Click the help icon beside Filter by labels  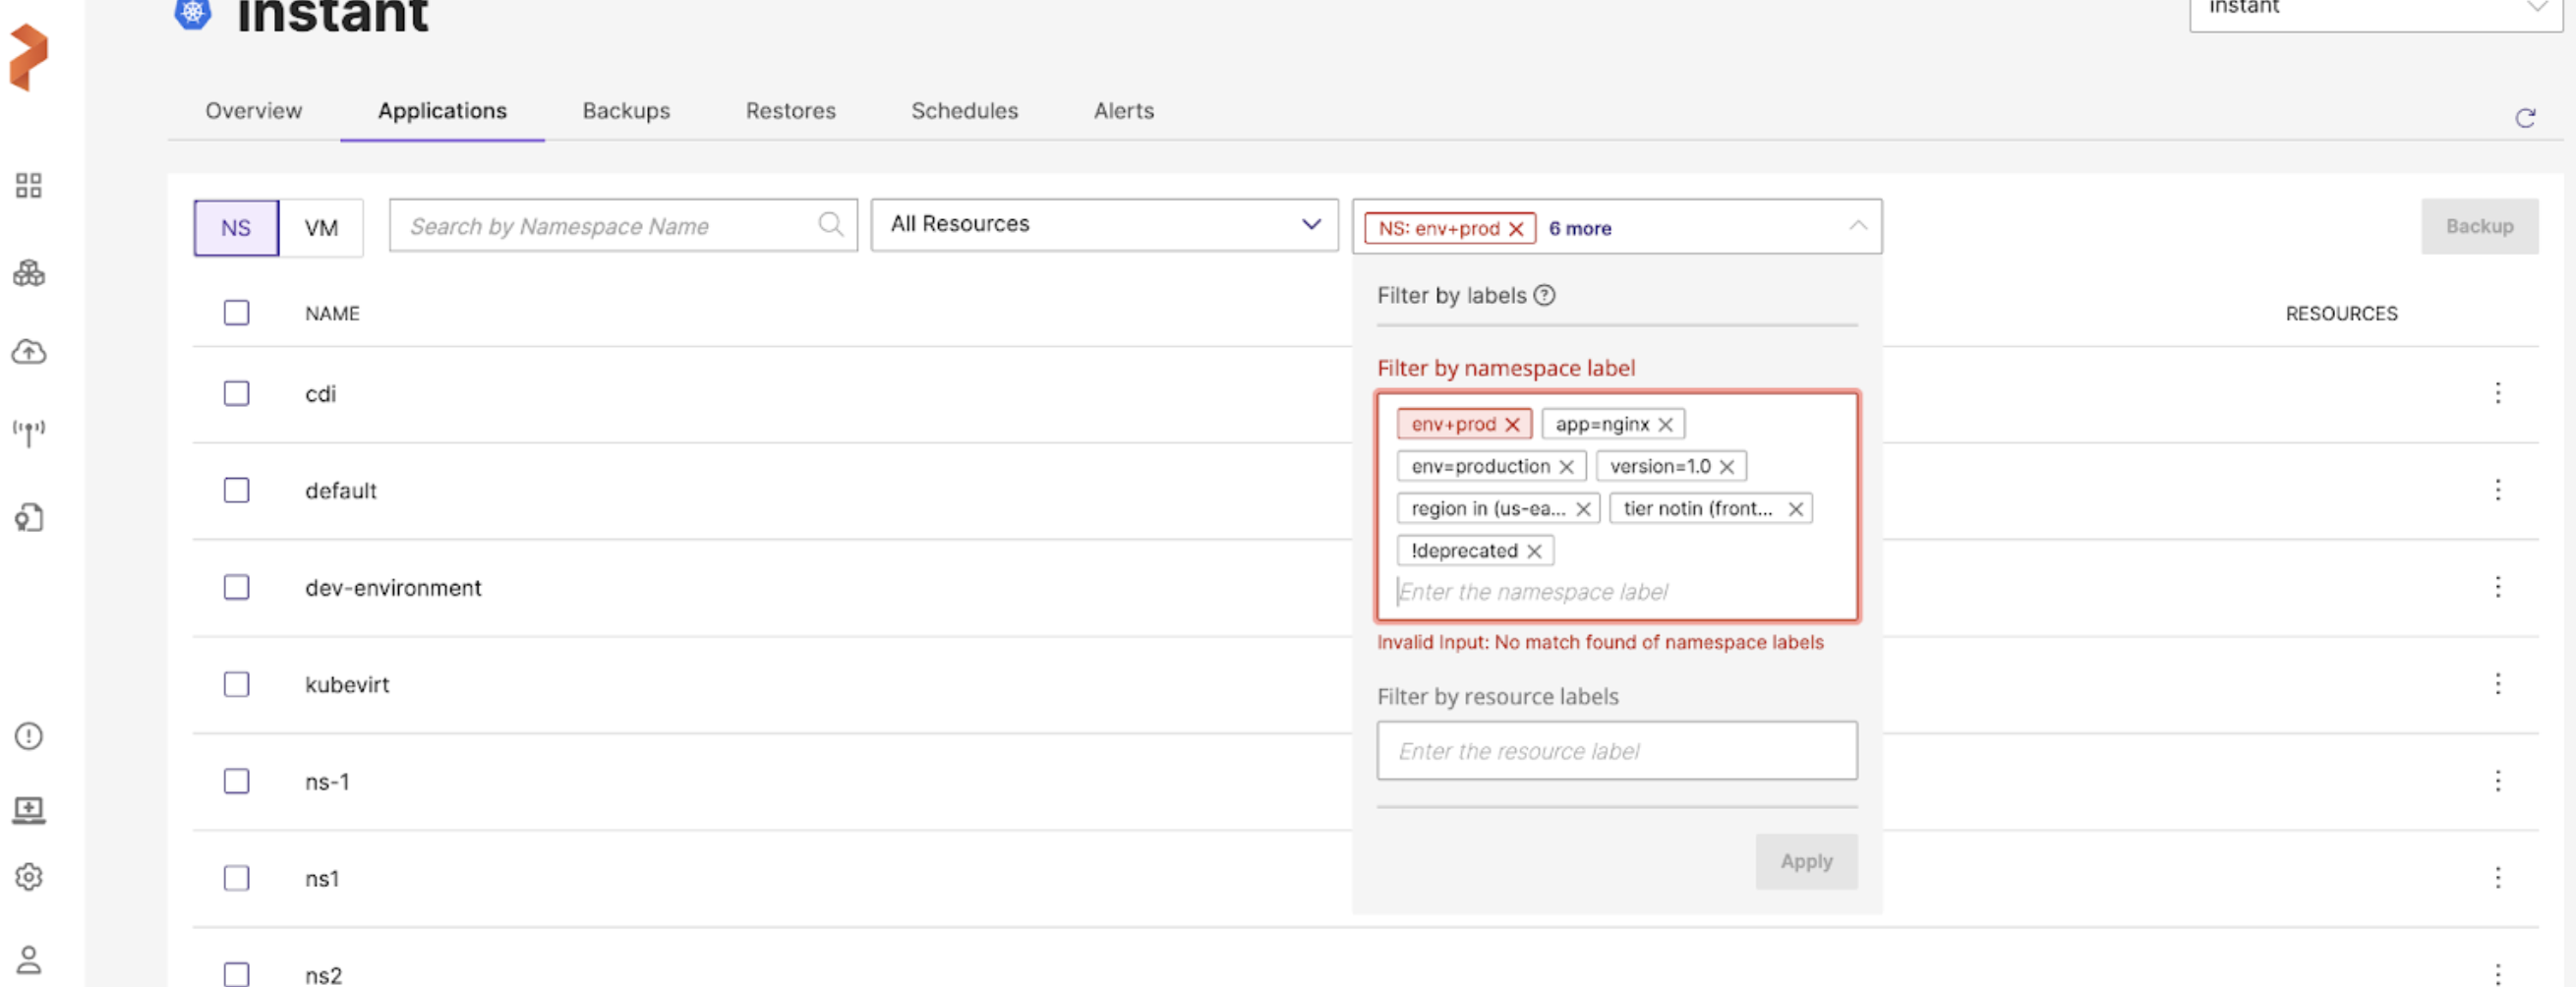pos(1544,295)
